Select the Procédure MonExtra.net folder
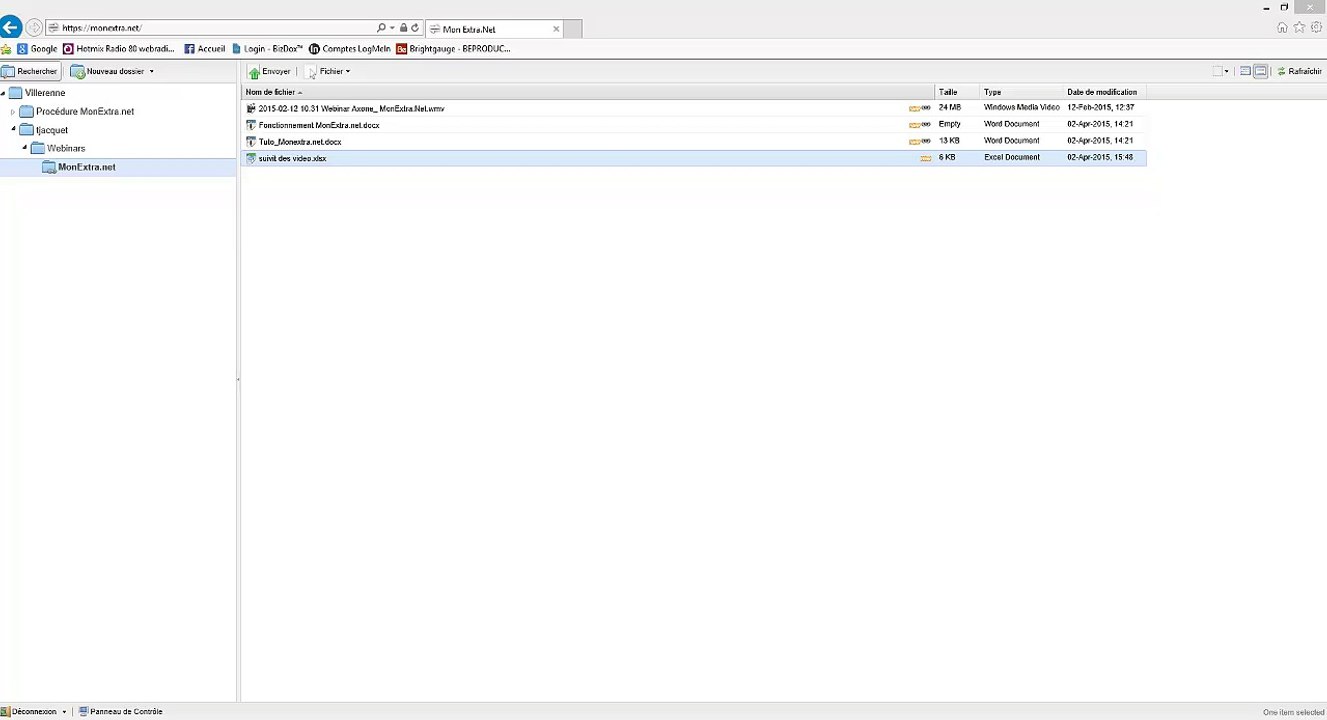Viewport: 1327px width, 720px height. point(77,112)
